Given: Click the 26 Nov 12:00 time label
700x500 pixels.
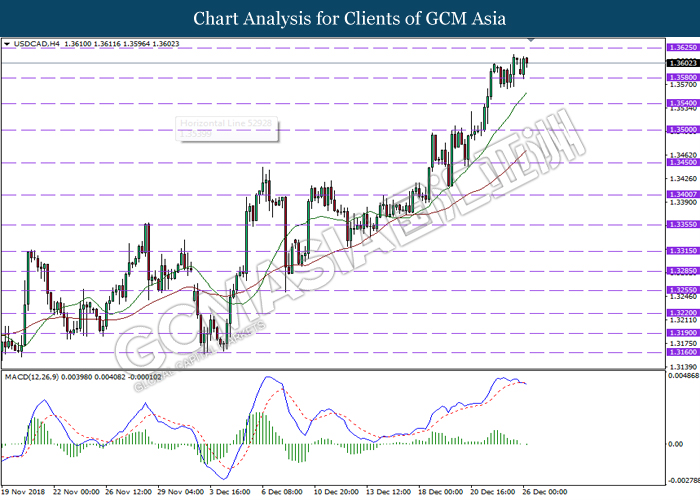Looking at the screenshot, I should 129,492.
